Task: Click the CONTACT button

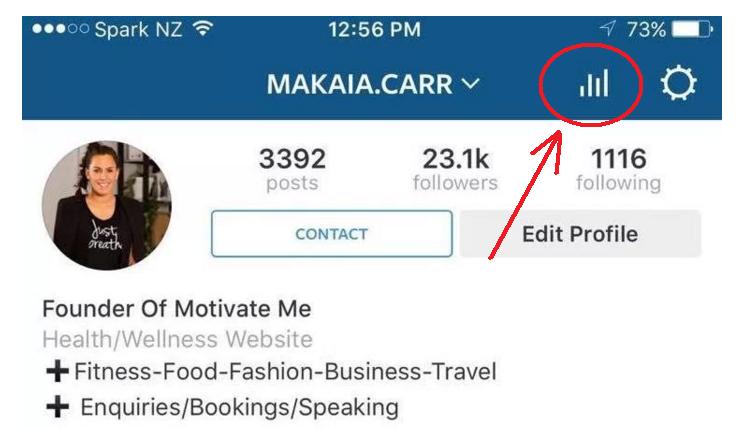Action: click(331, 234)
